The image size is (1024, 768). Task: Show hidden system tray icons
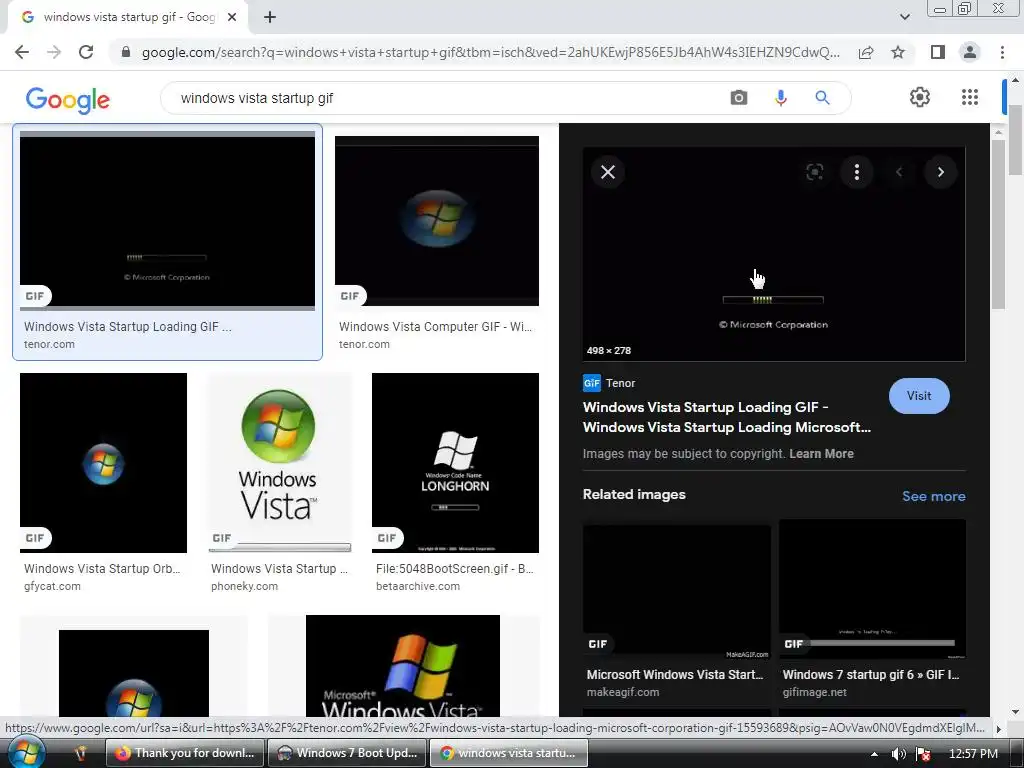point(874,754)
